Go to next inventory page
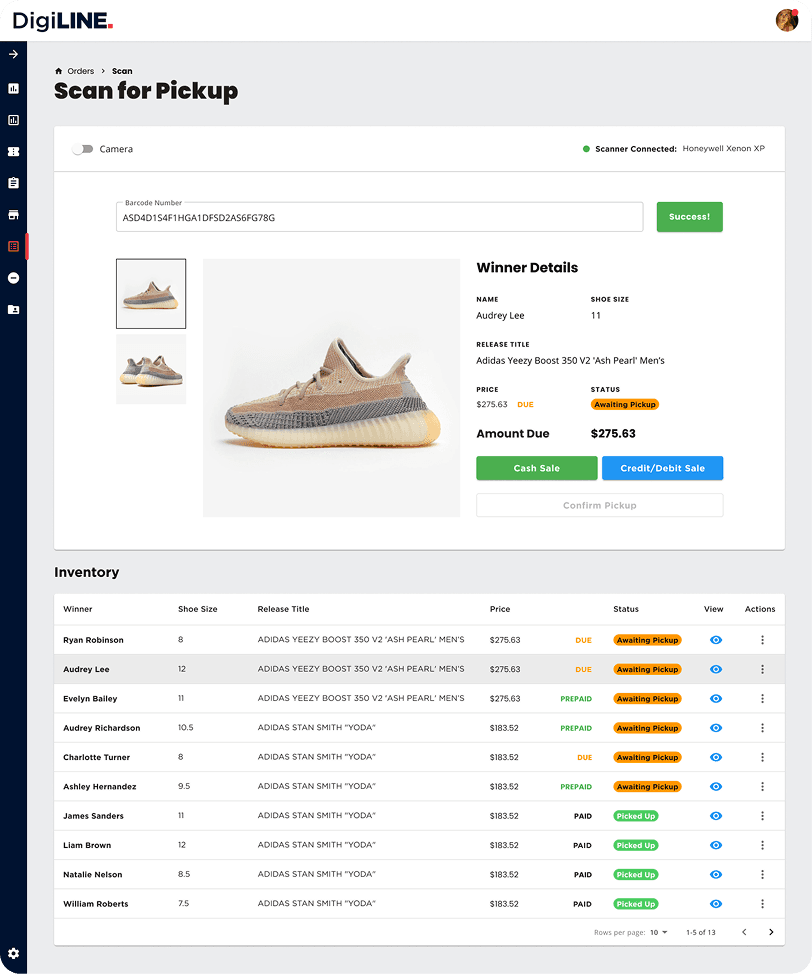 [x=771, y=932]
